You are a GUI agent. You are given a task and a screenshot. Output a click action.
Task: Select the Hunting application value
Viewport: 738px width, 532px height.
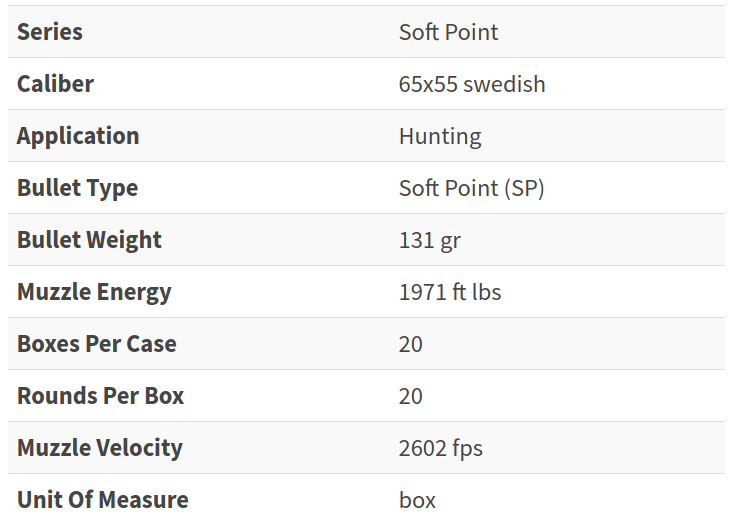(x=440, y=137)
